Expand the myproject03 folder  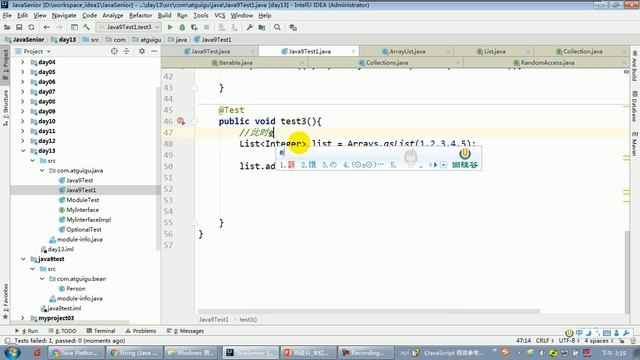[23, 318]
